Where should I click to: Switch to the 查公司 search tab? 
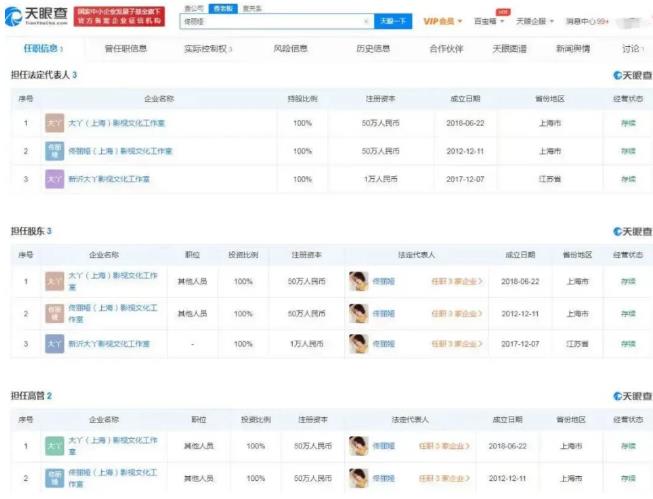[x=194, y=8]
